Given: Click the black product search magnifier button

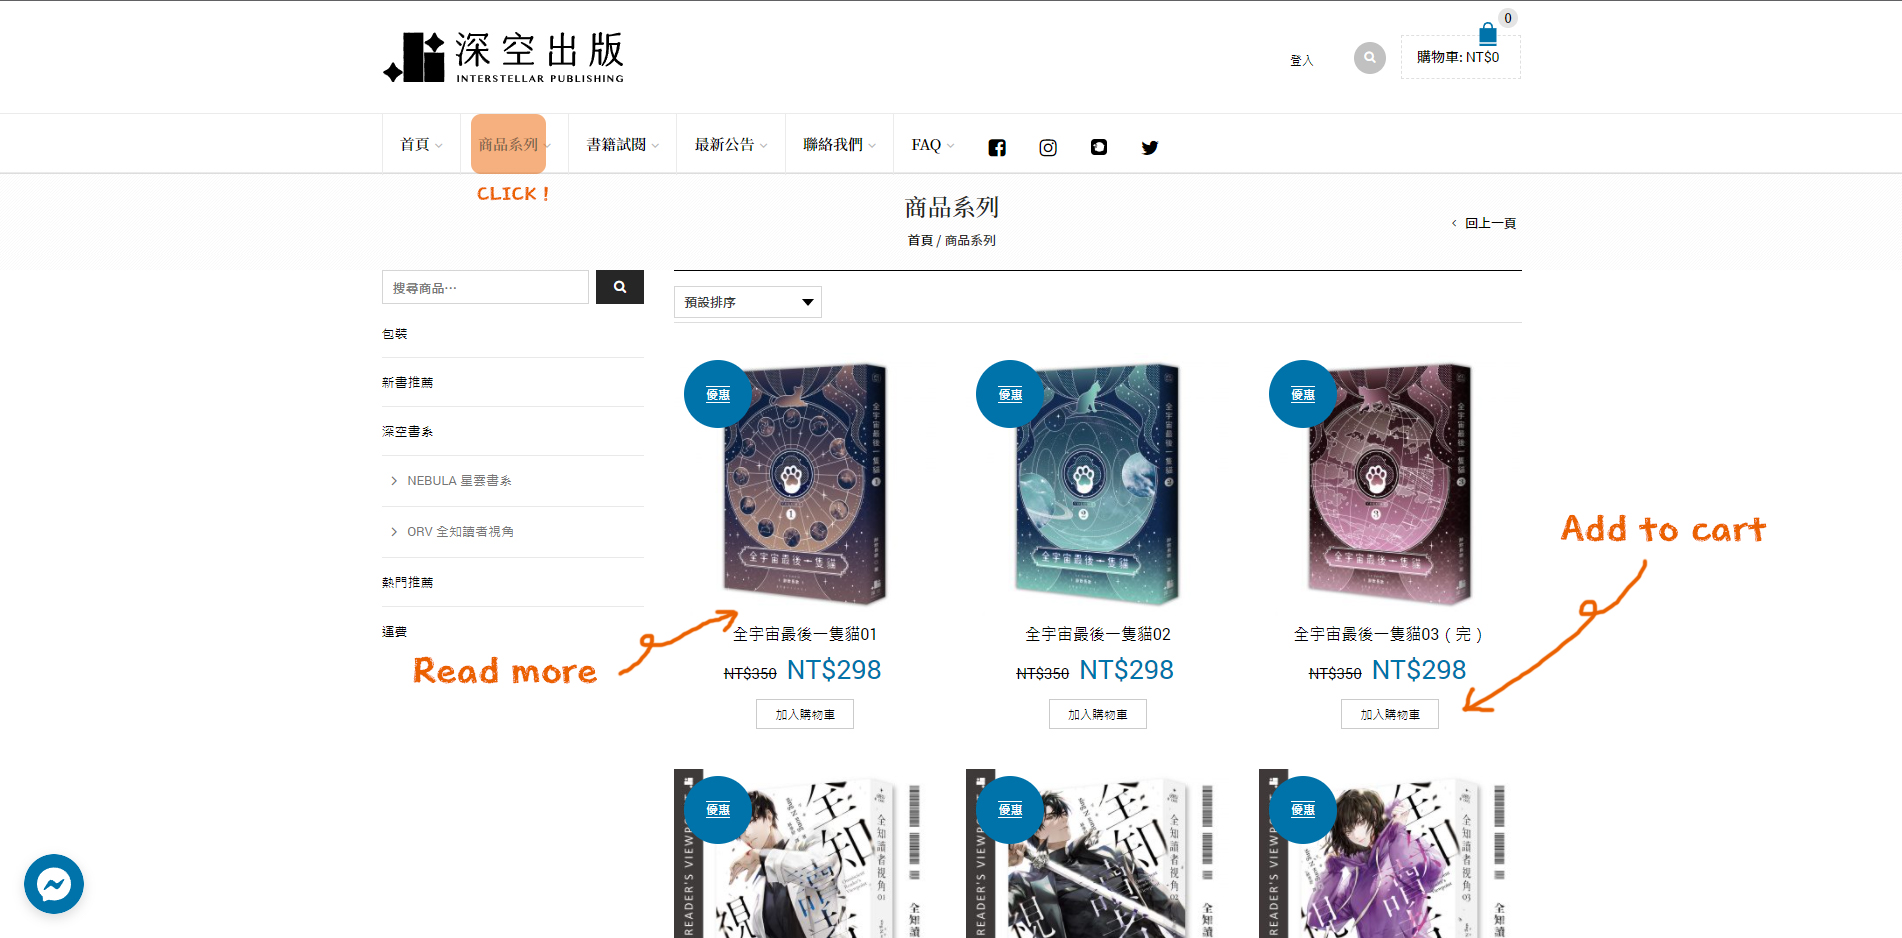Looking at the screenshot, I should pos(620,287).
